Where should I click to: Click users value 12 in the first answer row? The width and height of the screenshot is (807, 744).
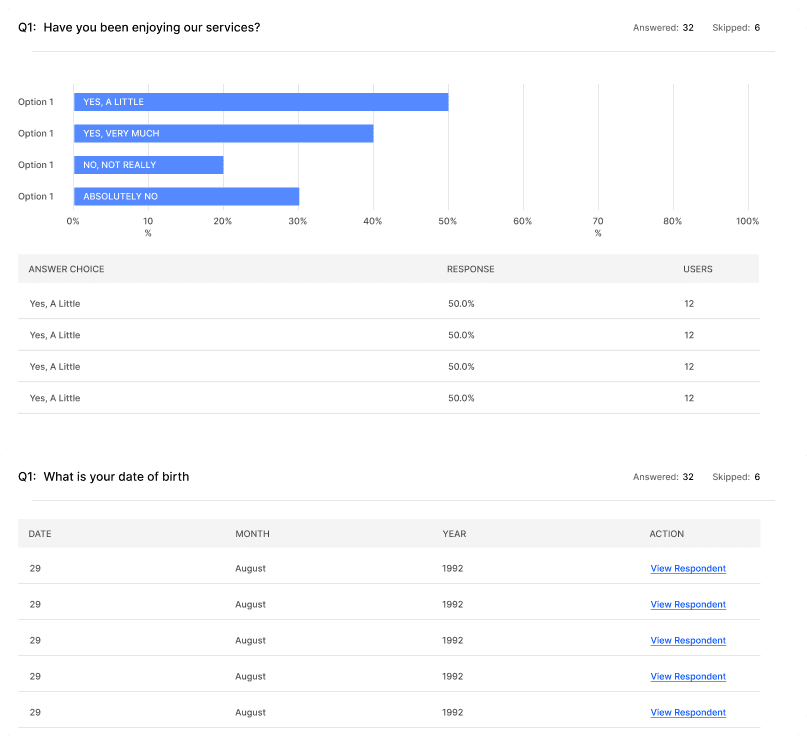click(x=689, y=304)
